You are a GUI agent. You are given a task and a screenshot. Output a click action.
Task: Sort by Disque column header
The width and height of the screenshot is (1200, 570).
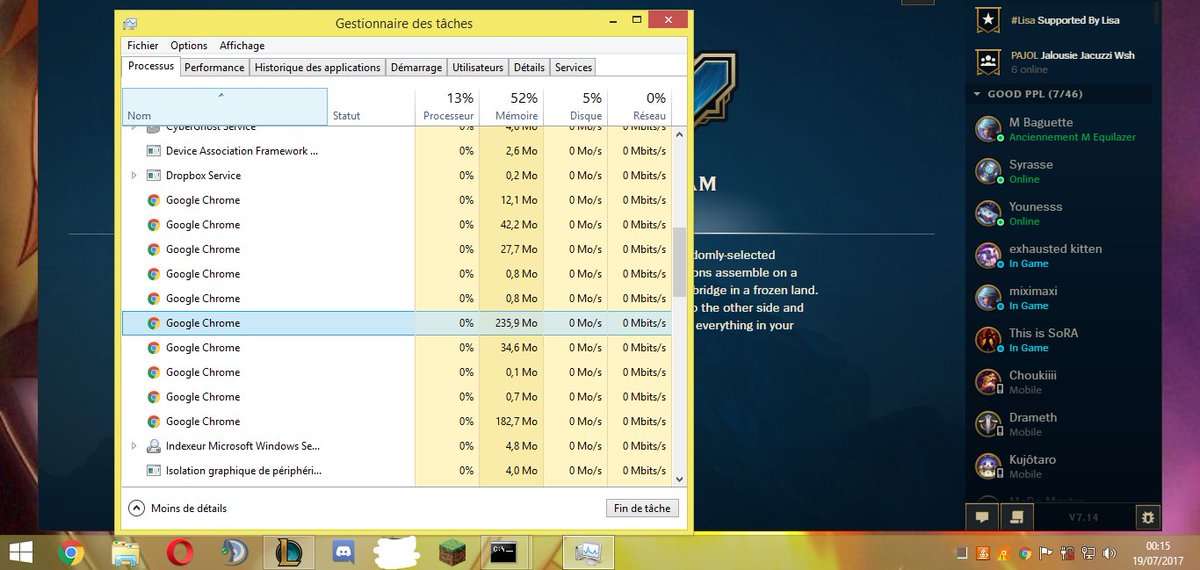[575, 107]
